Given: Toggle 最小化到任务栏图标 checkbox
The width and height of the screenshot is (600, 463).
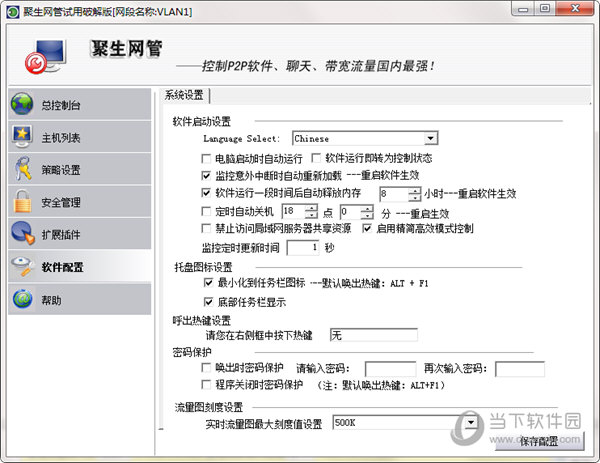Looking at the screenshot, I should [209, 282].
